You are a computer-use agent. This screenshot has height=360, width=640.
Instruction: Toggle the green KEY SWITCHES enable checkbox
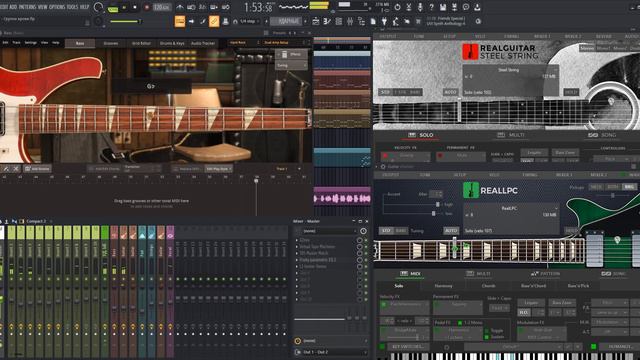click(382, 347)
